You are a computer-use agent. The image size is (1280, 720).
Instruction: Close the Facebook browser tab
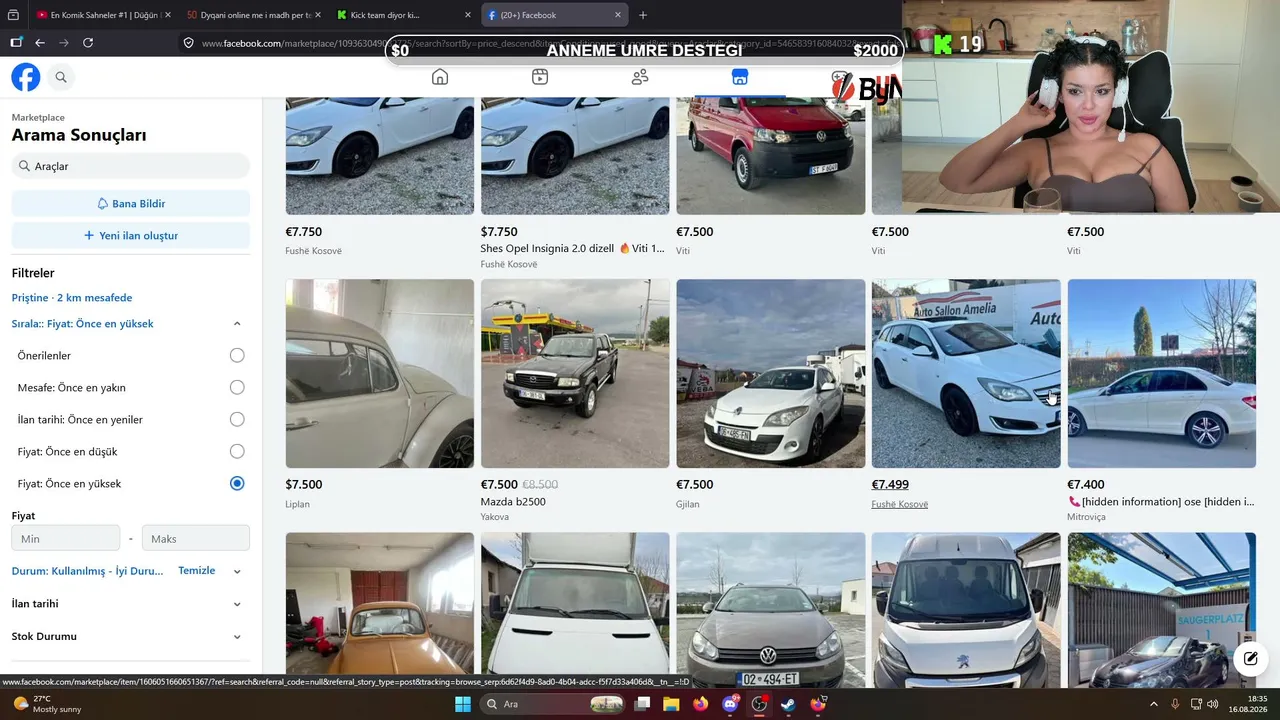(x=618, y=15)
